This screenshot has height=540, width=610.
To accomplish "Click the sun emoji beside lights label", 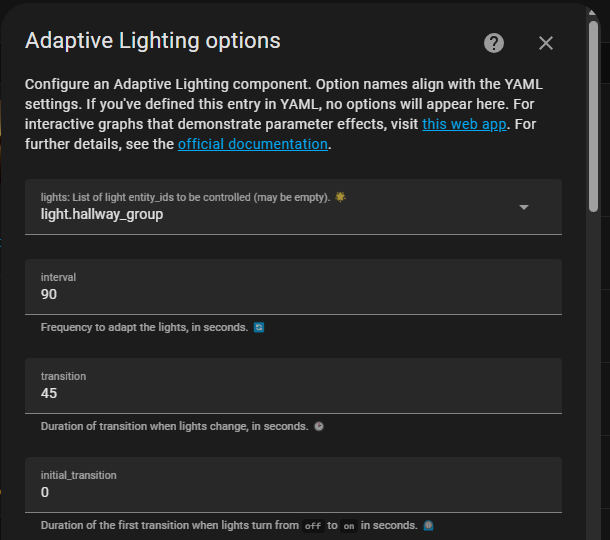I will click(x=340, y=197).
